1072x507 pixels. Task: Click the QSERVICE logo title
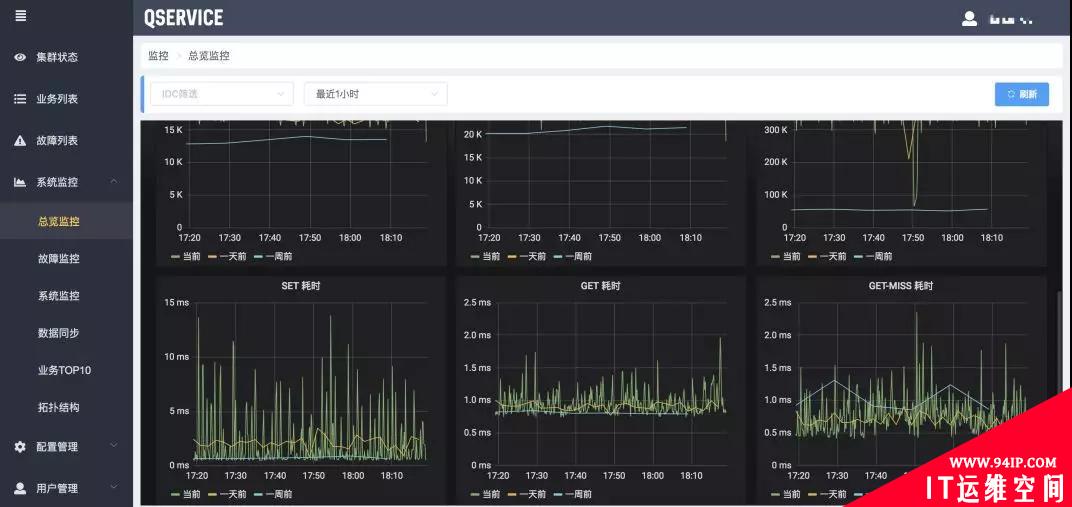point(184,18)
